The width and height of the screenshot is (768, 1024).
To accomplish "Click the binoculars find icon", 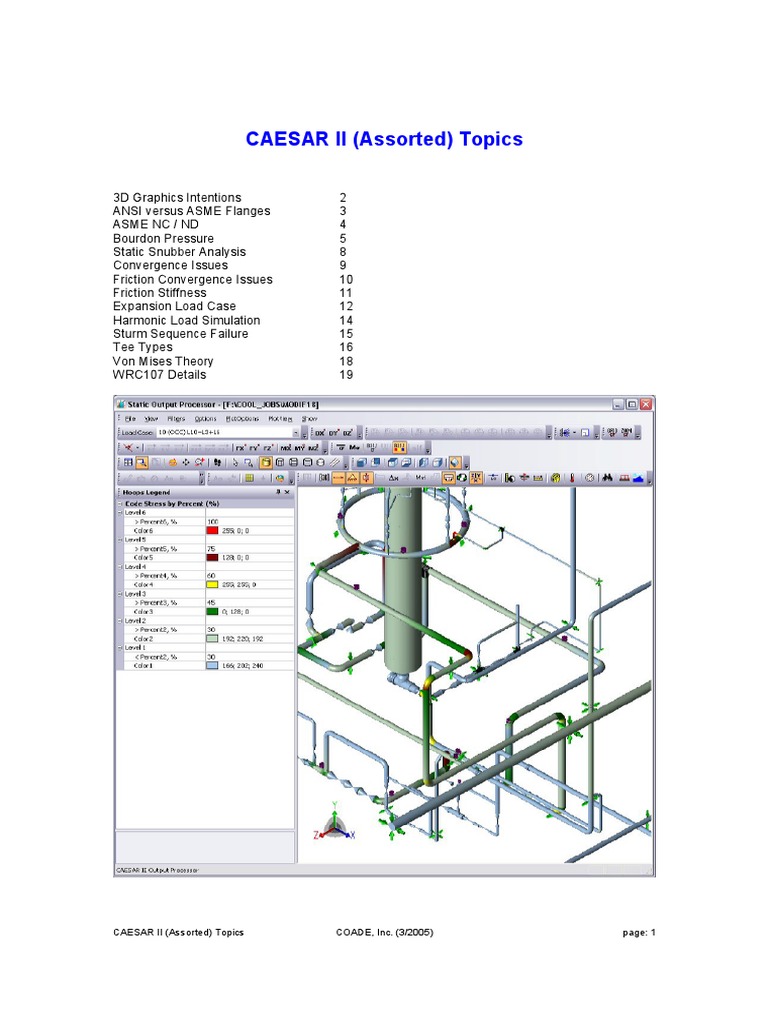I will point(607,478).
